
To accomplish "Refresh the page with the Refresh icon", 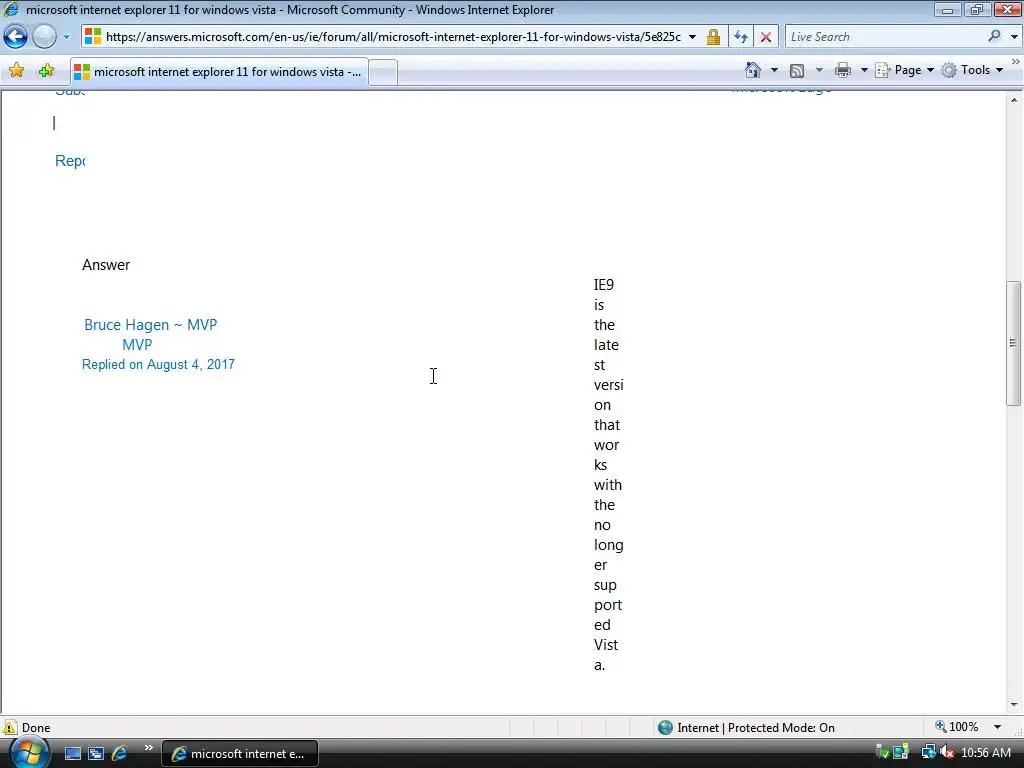I will [x=741, y=37].
